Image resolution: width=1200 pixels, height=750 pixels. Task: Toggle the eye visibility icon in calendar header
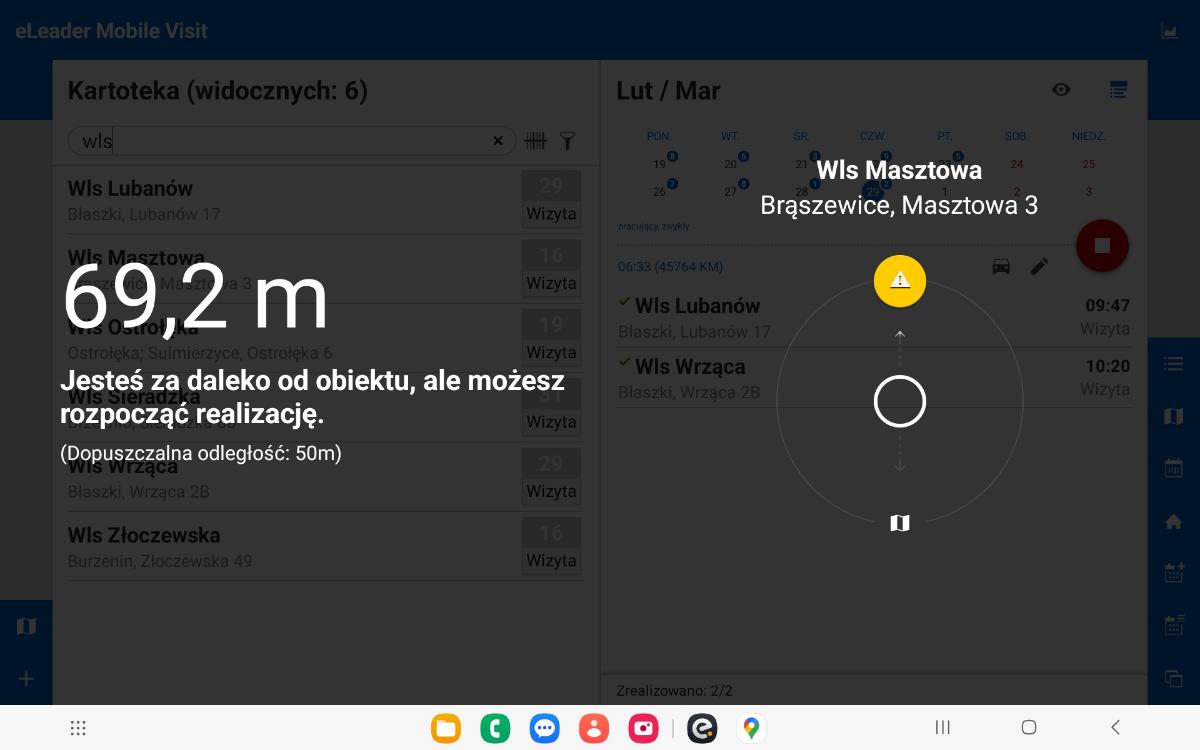tap(1061, 90)
